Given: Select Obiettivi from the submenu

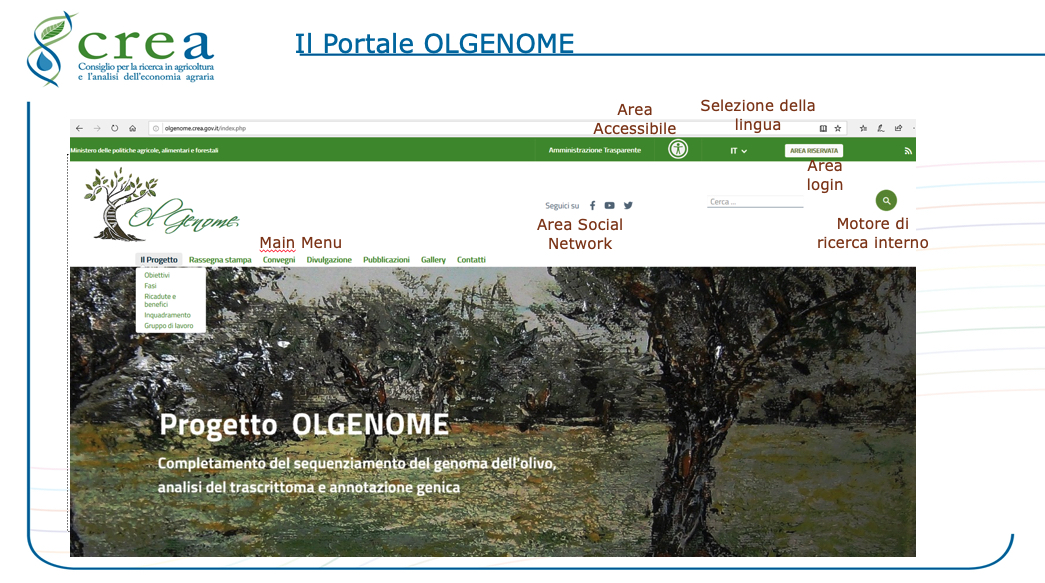Looking at the screenshot, I should (x=157, y=275).
